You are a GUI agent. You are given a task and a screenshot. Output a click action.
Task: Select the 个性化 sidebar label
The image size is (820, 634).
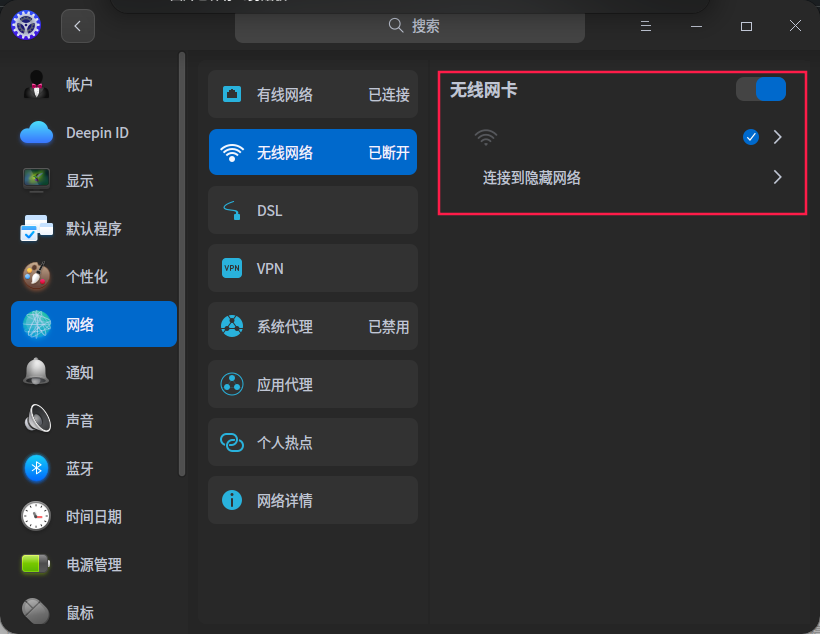tap(87, 277)
